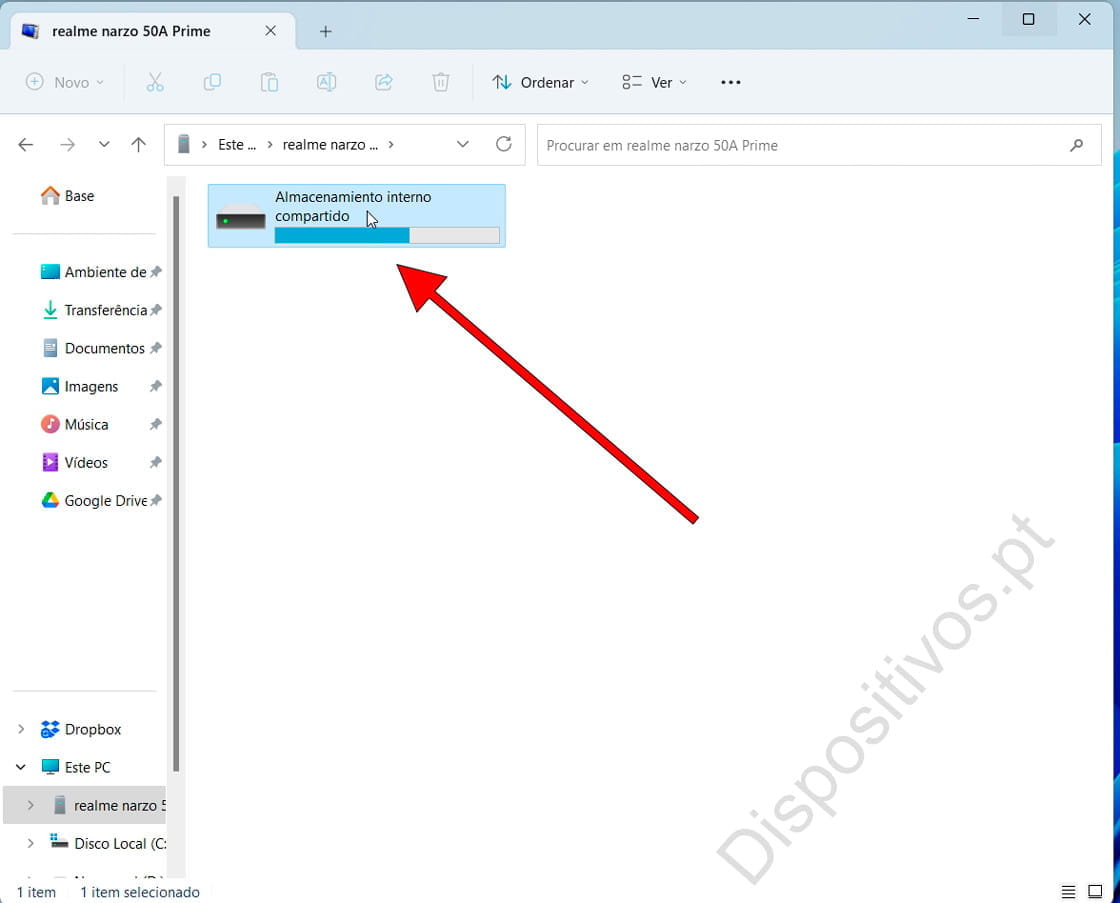Viewport: 1120px width, 903px height.
Task: Open Documentos in sidebar
Action: pyautogui.click(x=94, y=349)
